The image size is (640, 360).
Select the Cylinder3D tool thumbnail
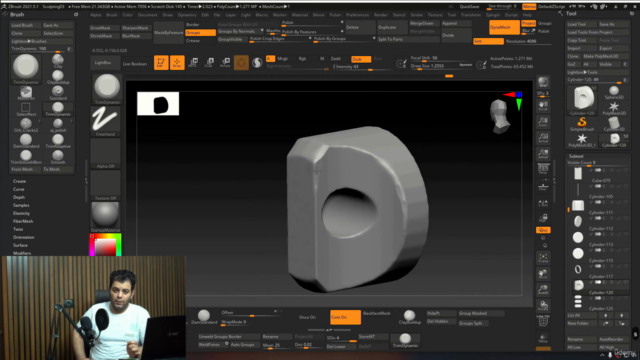point(614,124)
